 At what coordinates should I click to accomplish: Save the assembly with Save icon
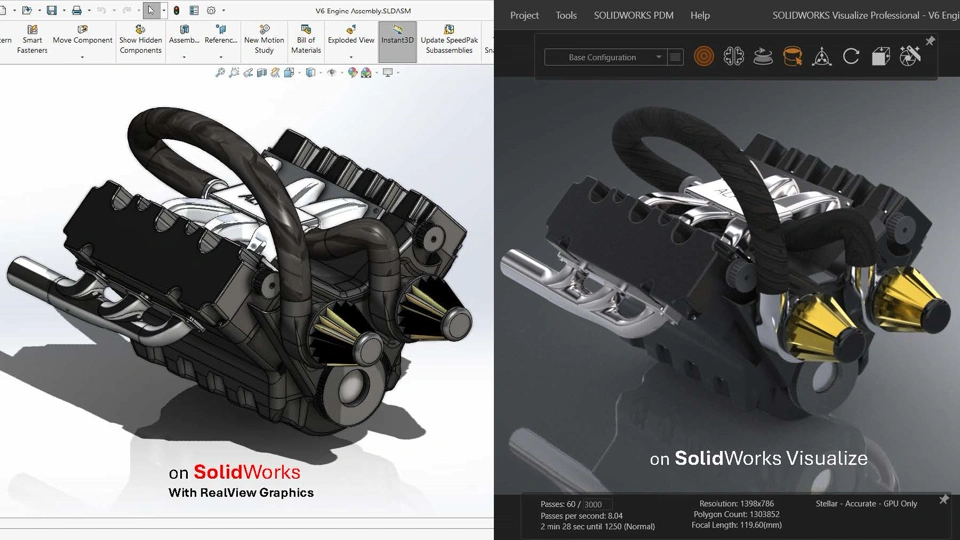tap(52, 10)
